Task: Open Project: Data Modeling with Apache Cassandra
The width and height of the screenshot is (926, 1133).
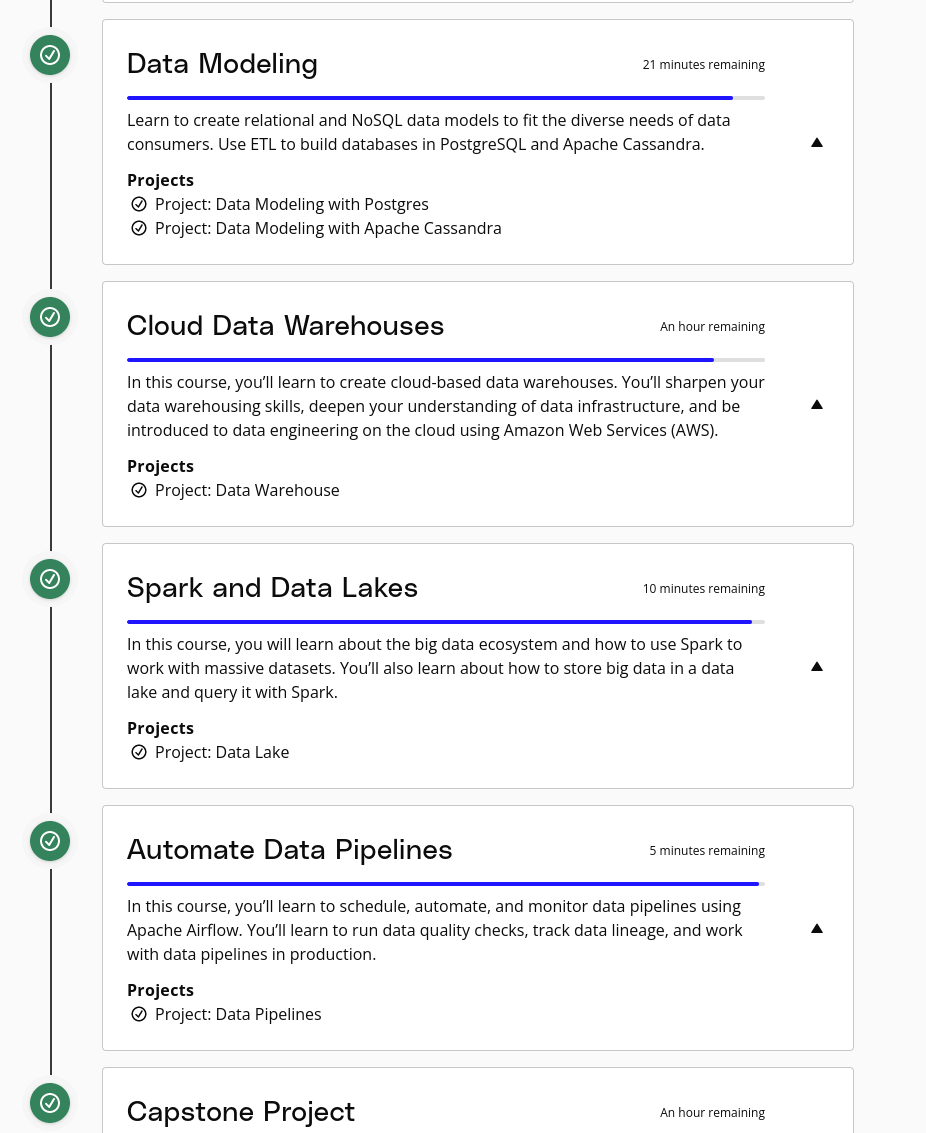Action: [x=328, y=228]
